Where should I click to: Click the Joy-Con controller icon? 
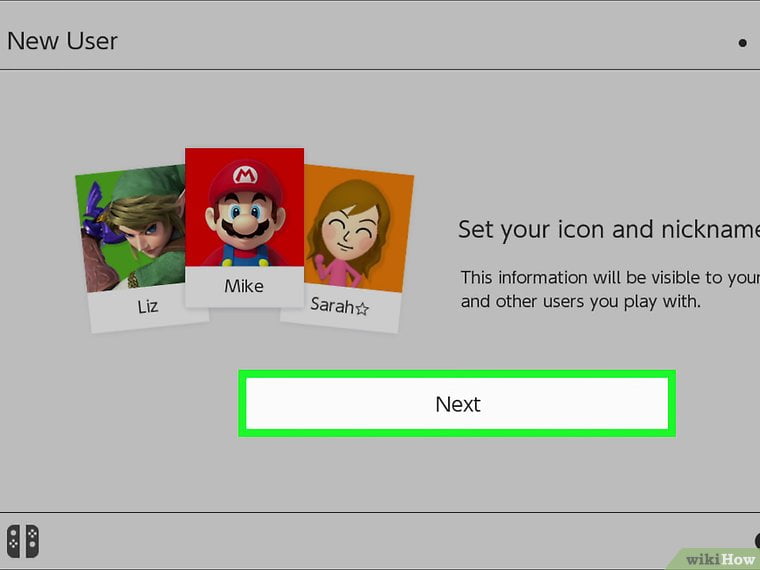coord(23,541)
